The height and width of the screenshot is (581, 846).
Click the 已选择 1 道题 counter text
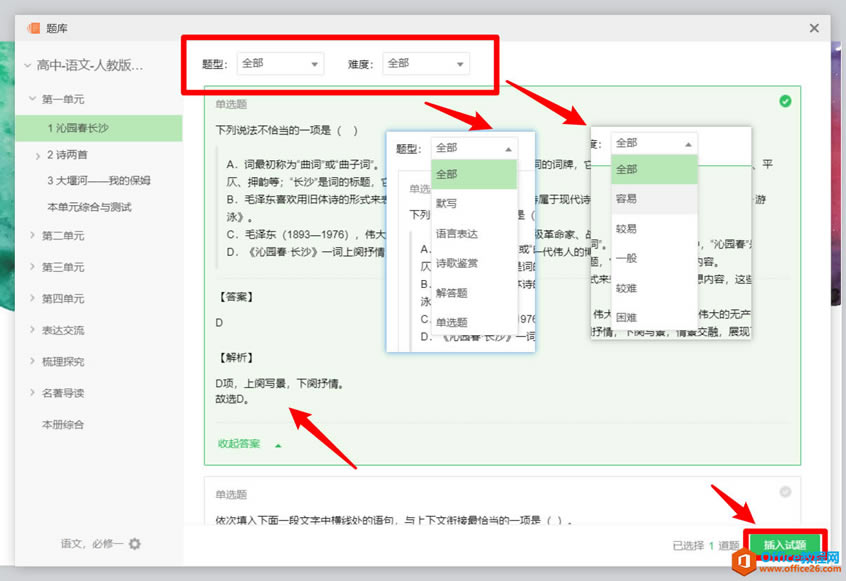pyautogui.click(x=706, y=545)
